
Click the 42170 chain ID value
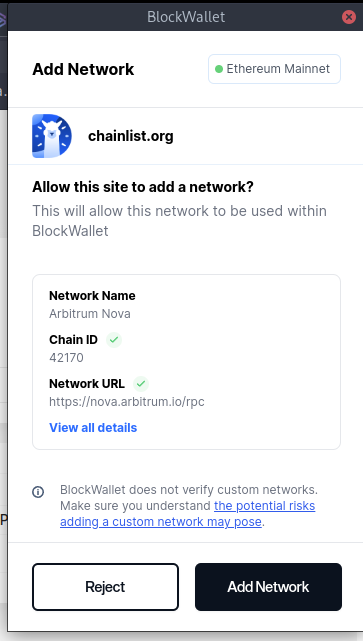pyautogui.click(x=66, y=358)
